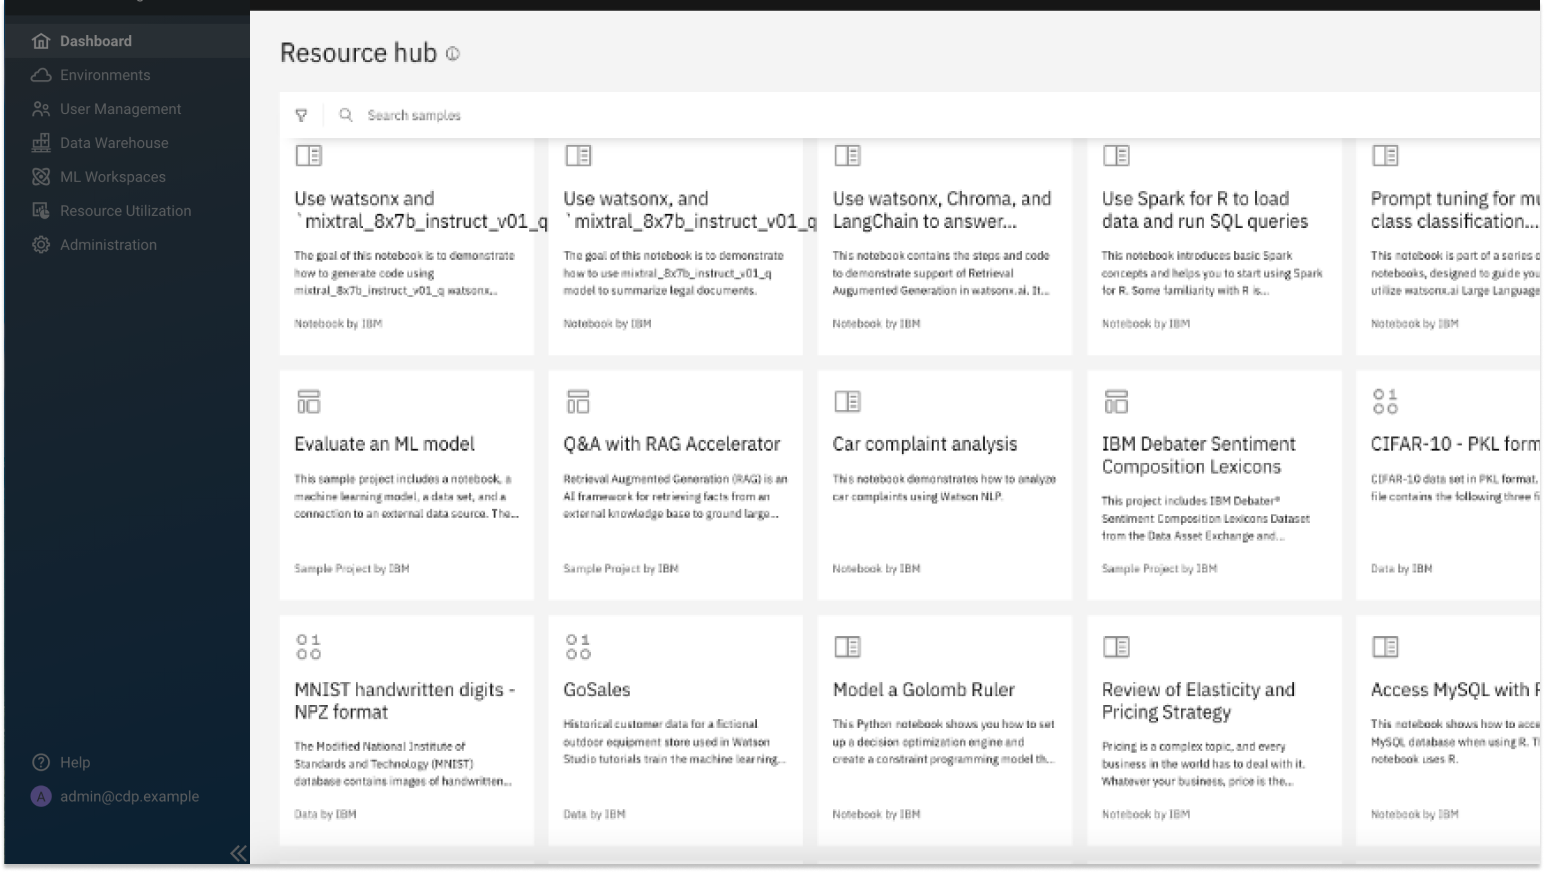Screen dimensions: 1544x872
Task: Click the Help question mark icon
Action: [41, 762]
